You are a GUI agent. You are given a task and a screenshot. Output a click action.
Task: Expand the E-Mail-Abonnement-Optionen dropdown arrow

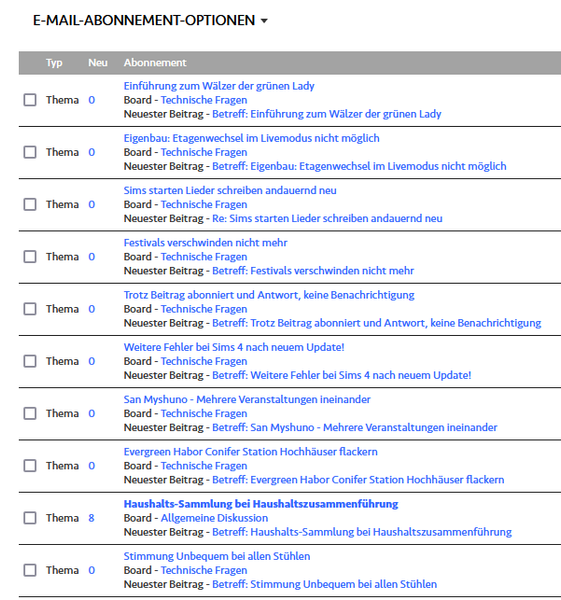click(264, 21)
